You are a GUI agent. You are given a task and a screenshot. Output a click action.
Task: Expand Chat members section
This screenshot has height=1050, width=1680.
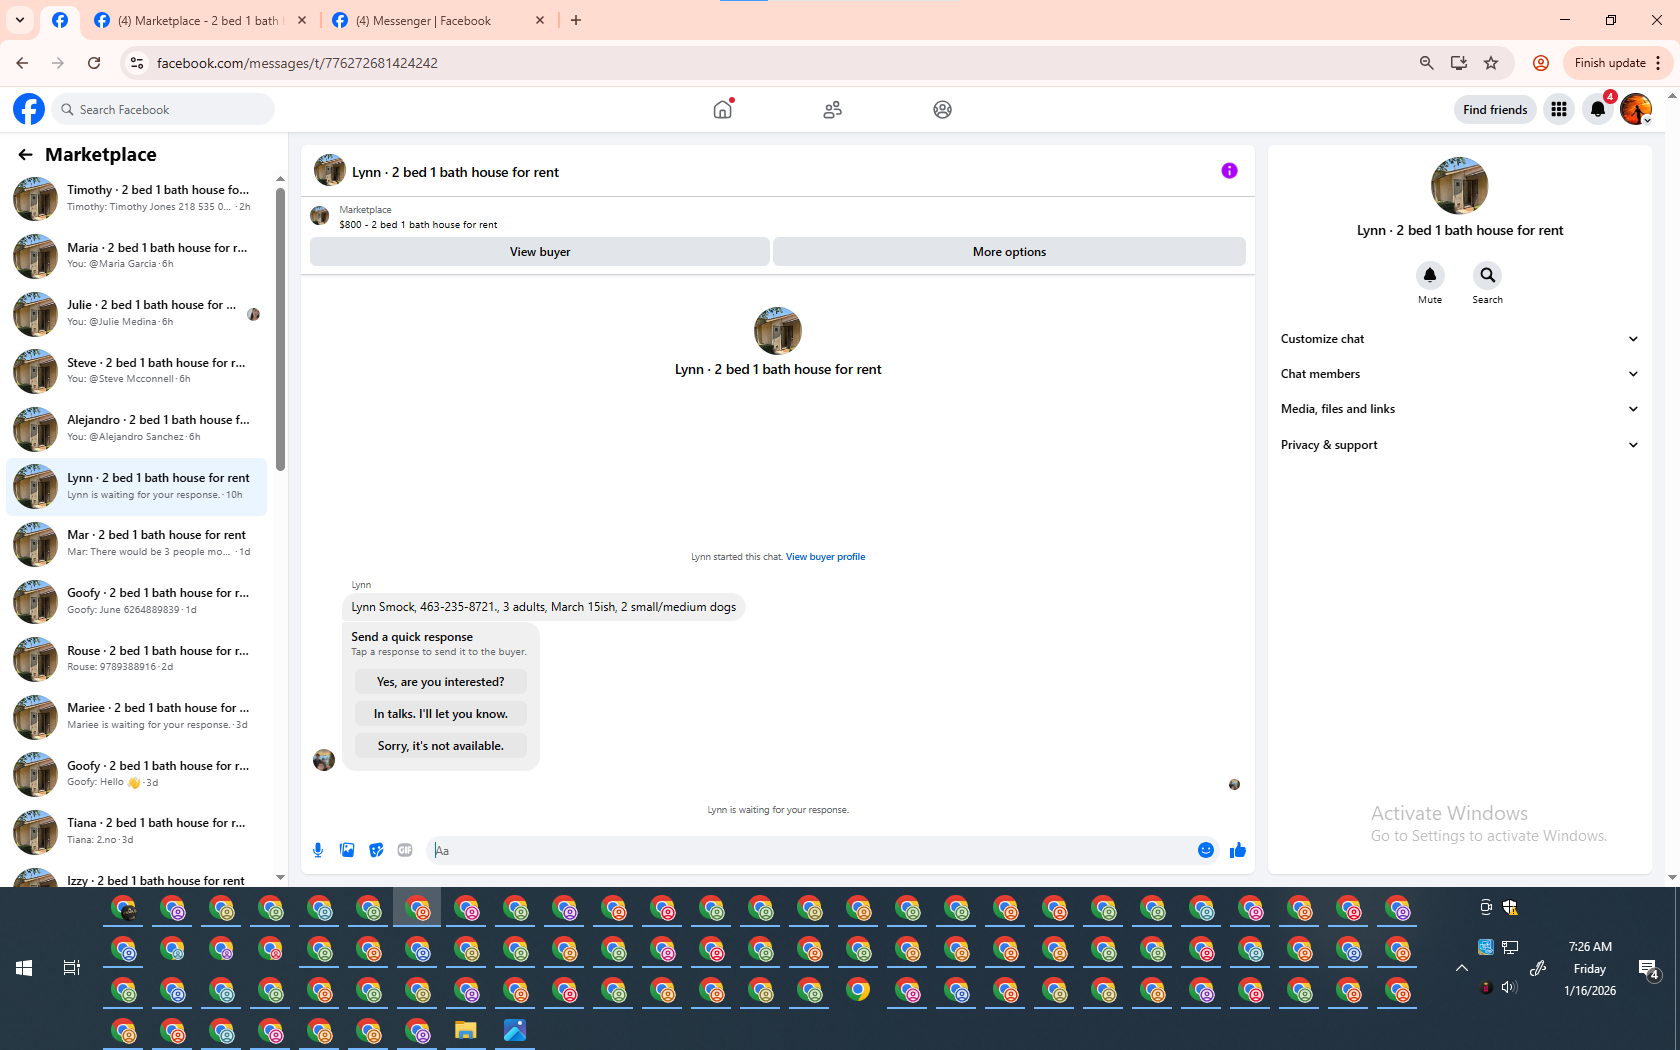[x=1460, y=374]
